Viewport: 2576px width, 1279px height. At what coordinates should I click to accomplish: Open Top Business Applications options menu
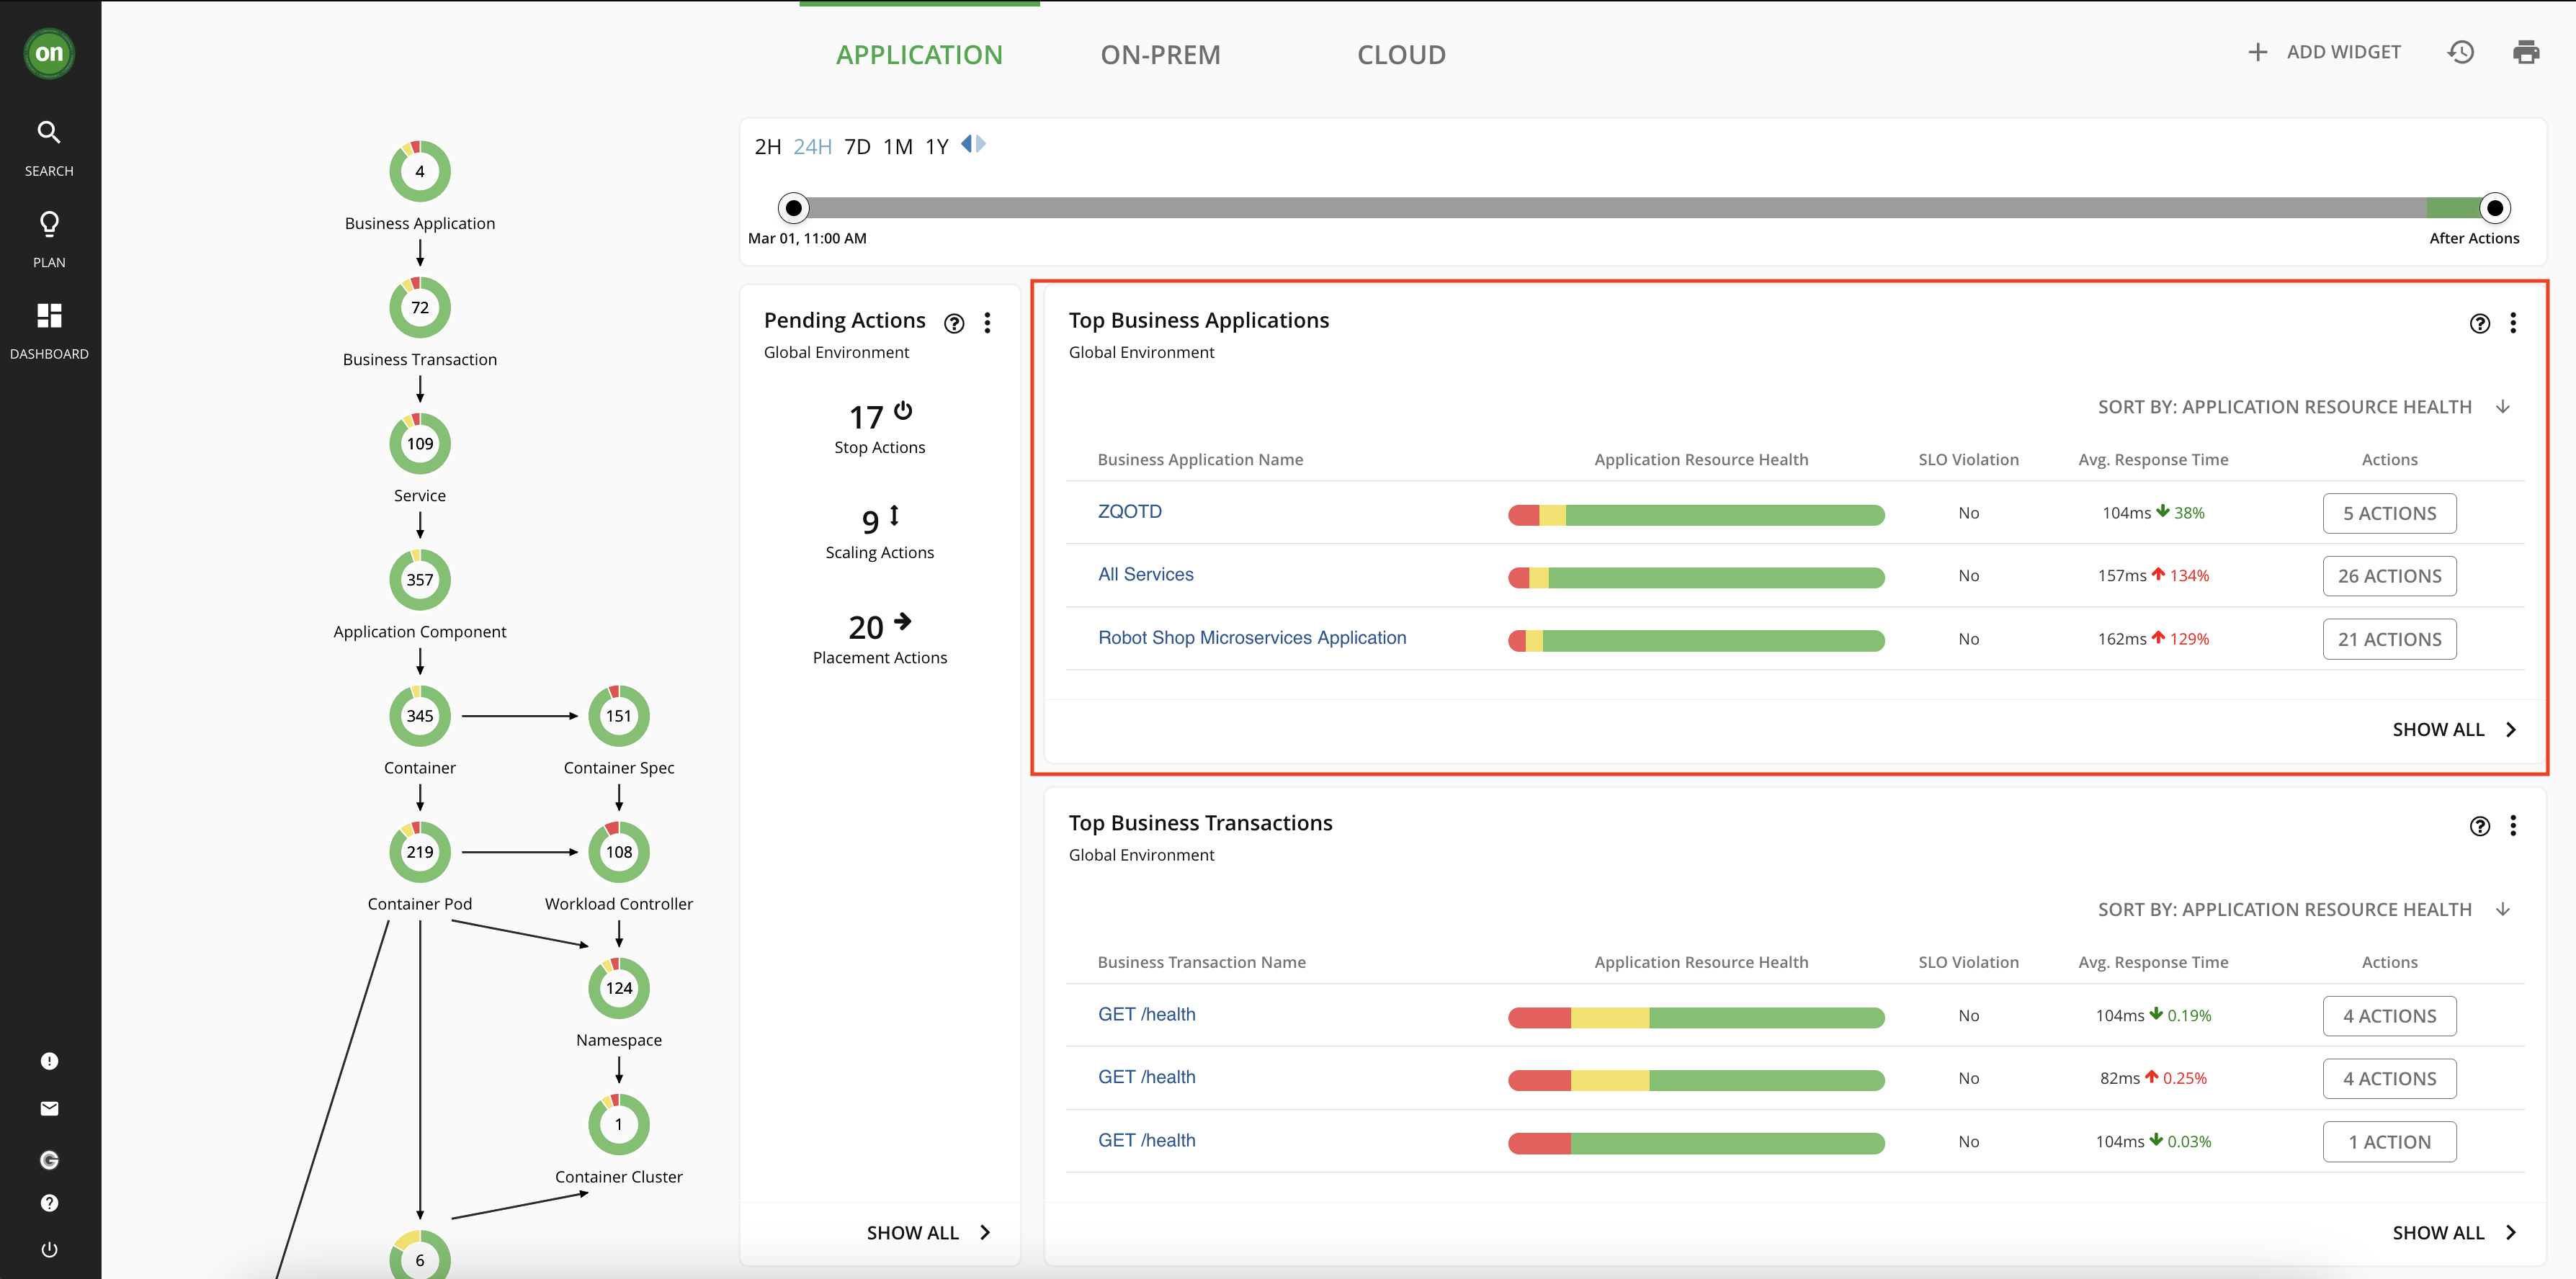pos(2513,323)
